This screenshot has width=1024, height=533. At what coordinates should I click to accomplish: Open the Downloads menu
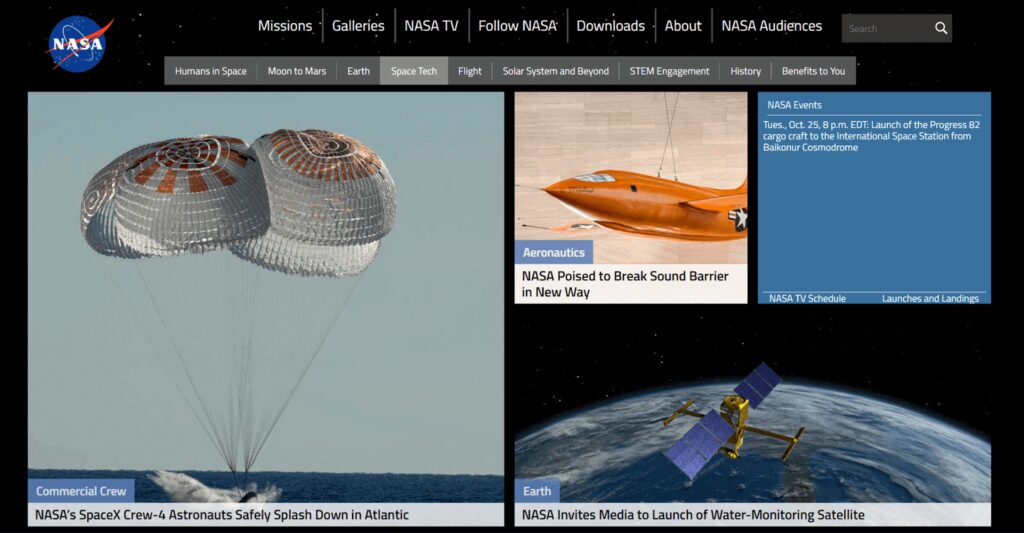610,26
